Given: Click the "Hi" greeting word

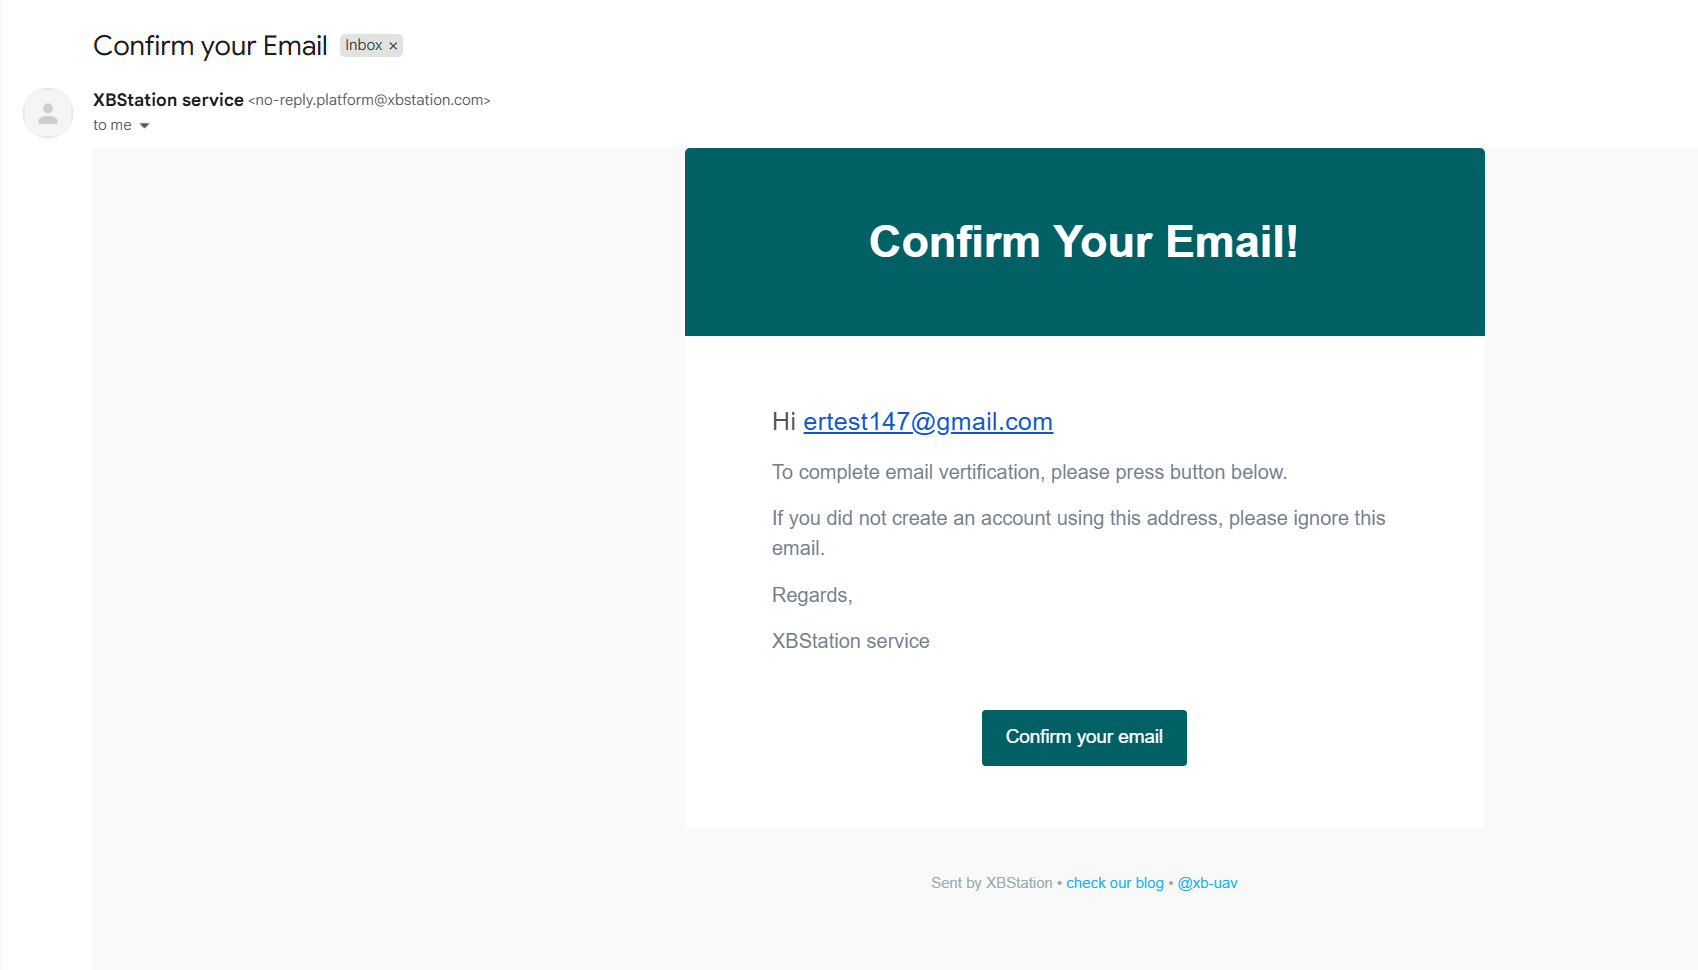Looking at the screenshot, I should [783, 422].
